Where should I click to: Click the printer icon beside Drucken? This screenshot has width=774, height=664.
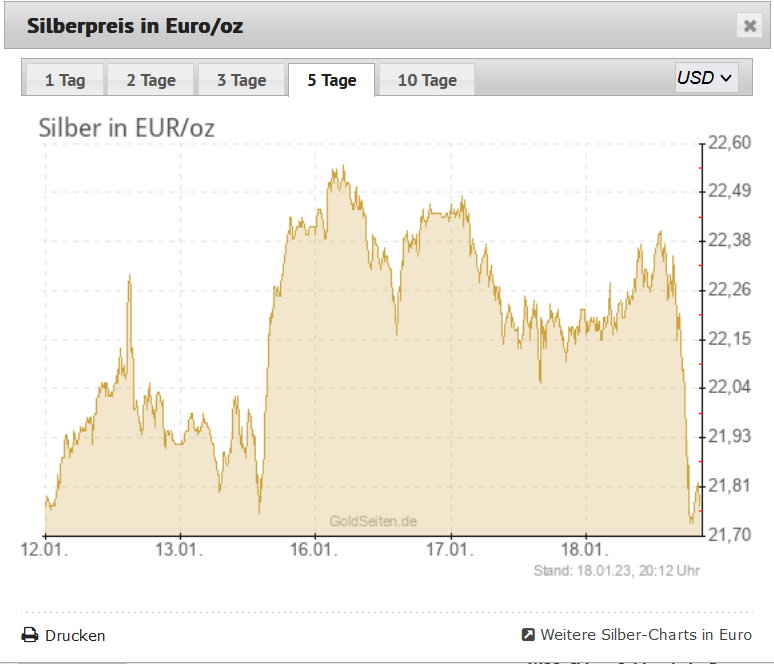pos(30,635)
